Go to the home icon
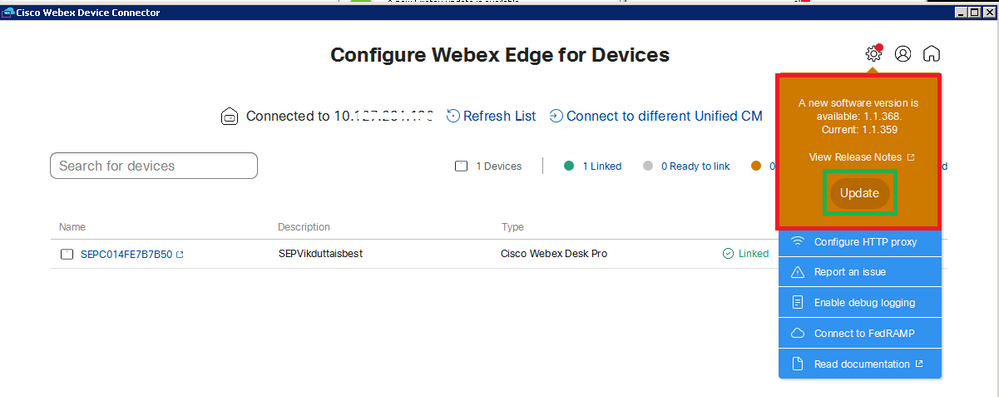This screenshot has width=999, height=397. pos(931,54)
